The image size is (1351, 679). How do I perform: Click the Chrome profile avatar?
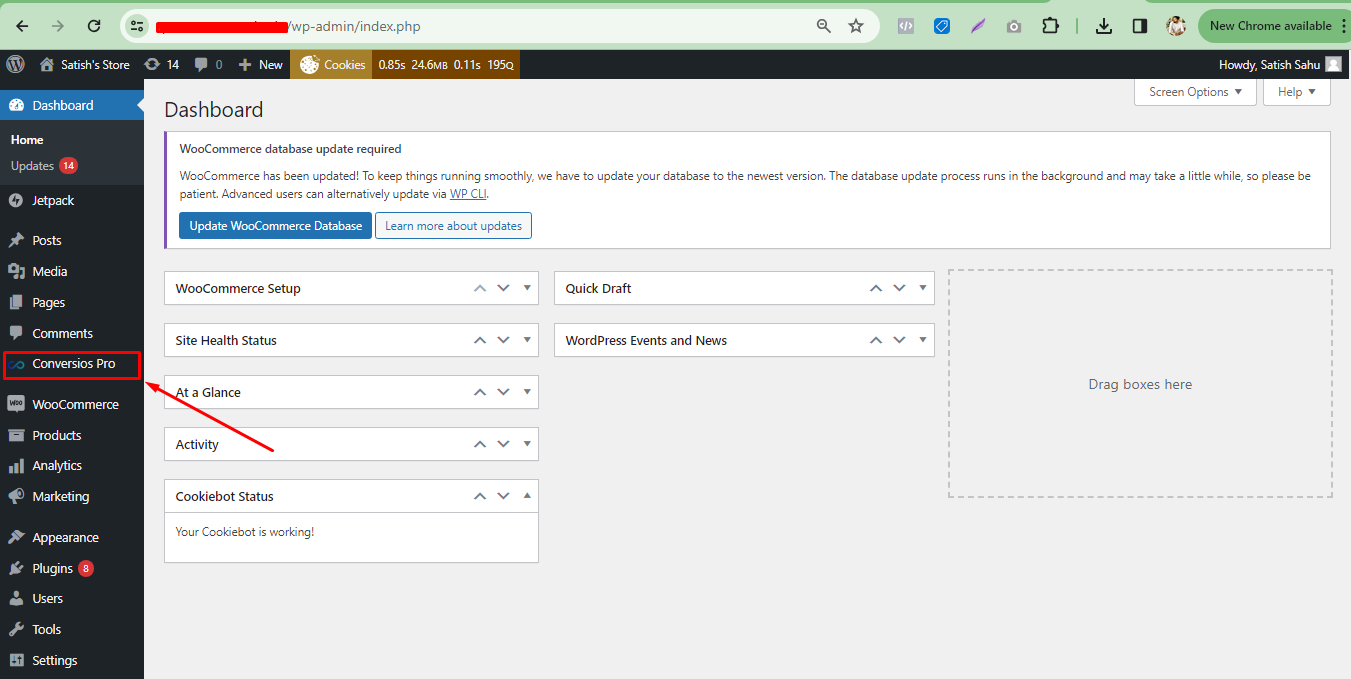(1176, 26)
